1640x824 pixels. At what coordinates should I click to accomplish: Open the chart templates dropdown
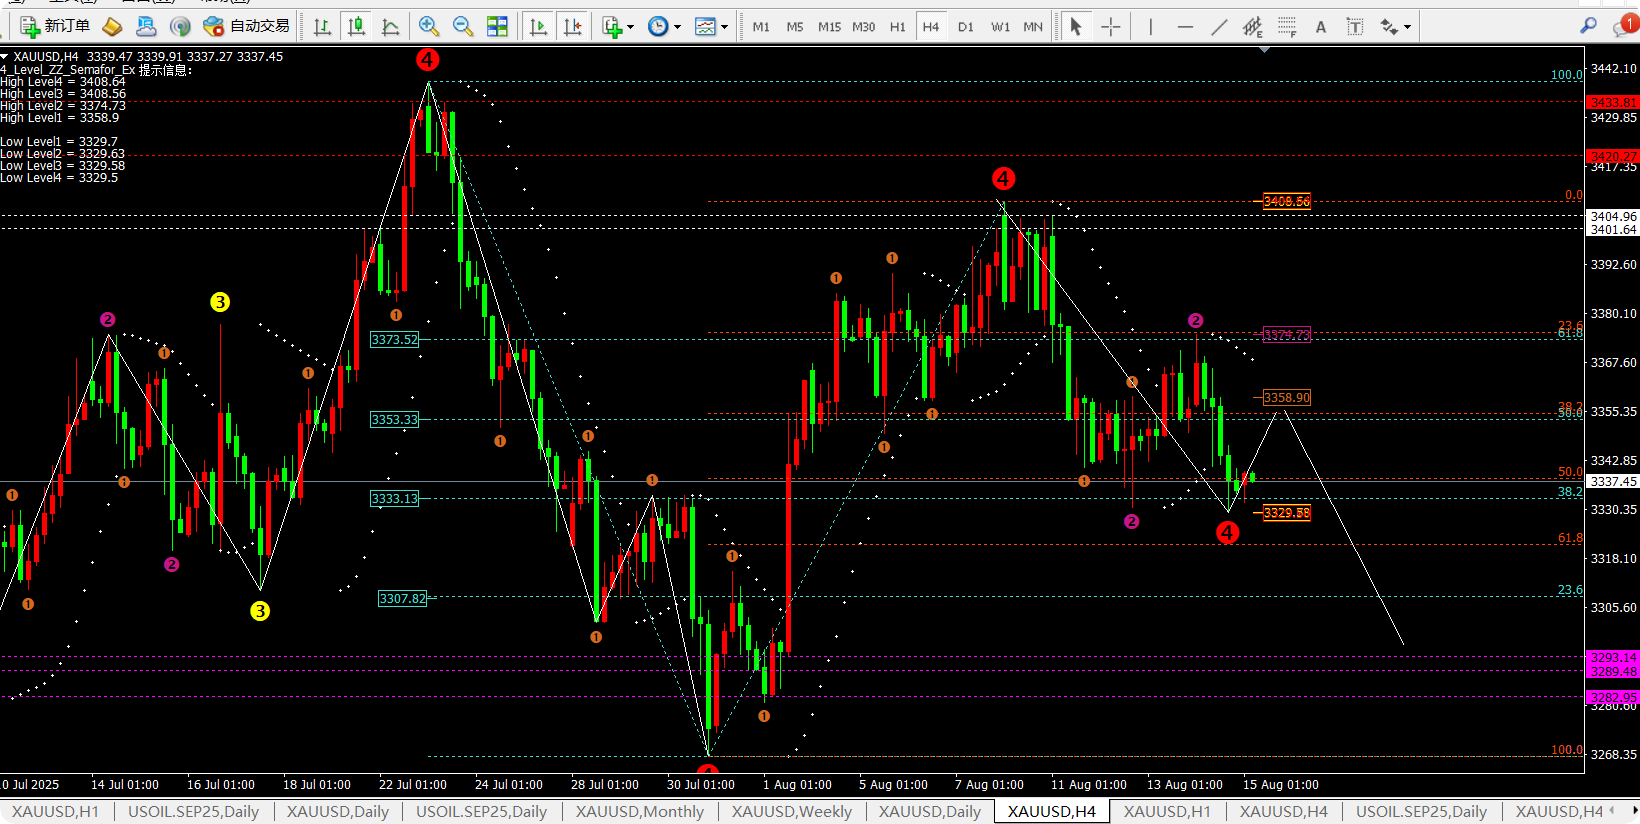(711, 27)
